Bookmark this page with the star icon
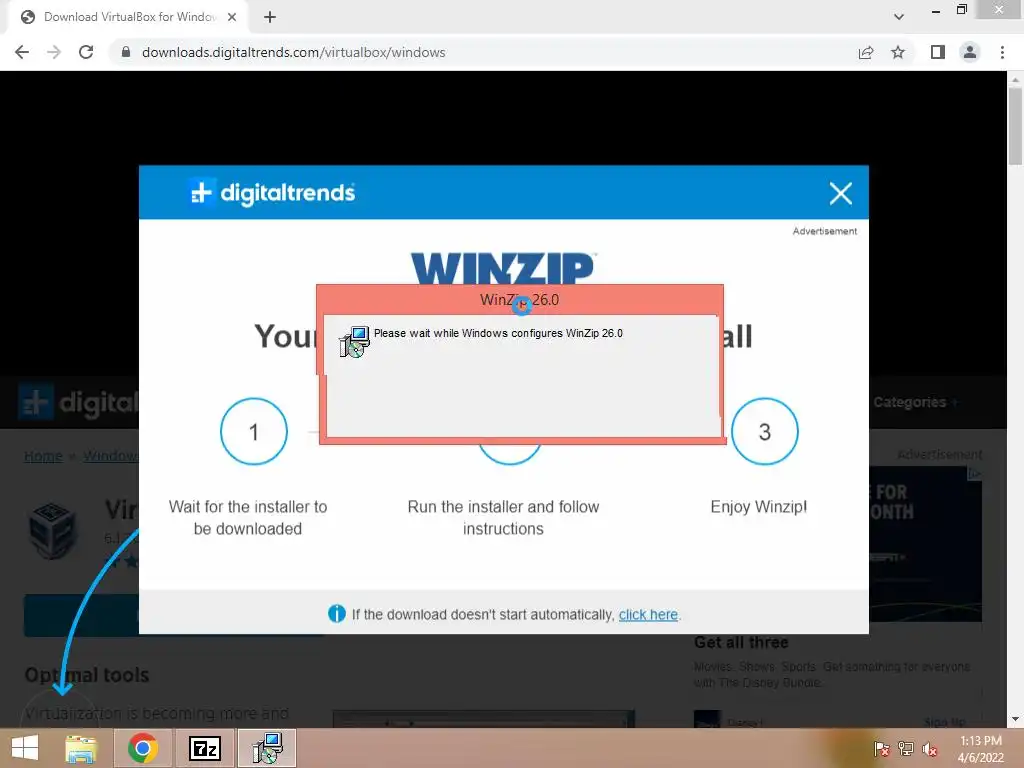Image resolution: width=1024 pixels, height=768 pixels. [898, 52]
